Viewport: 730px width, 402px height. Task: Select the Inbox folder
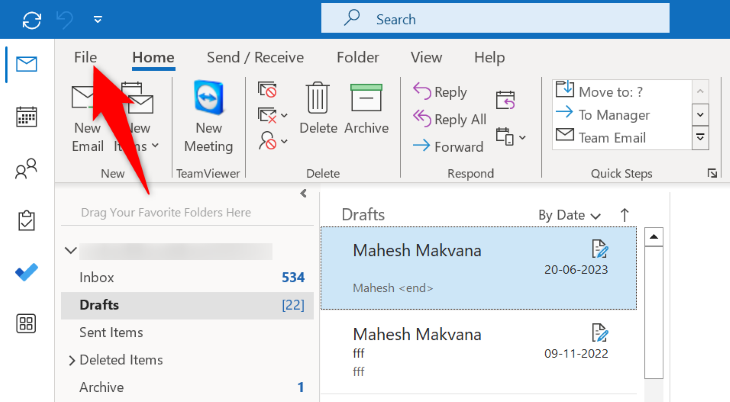click(x=97, y=277)
